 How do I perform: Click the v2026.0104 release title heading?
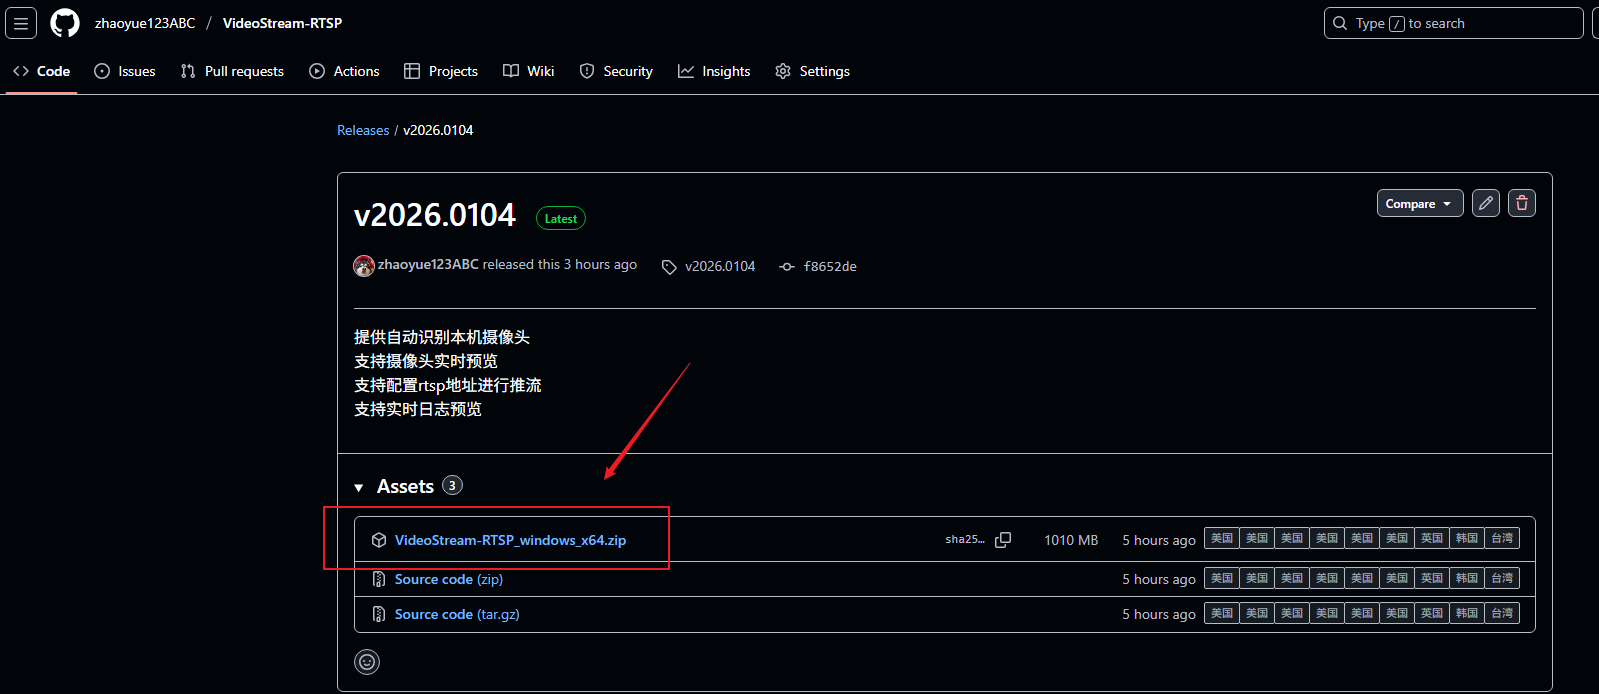pyautogui.click(x=435, y=215)
